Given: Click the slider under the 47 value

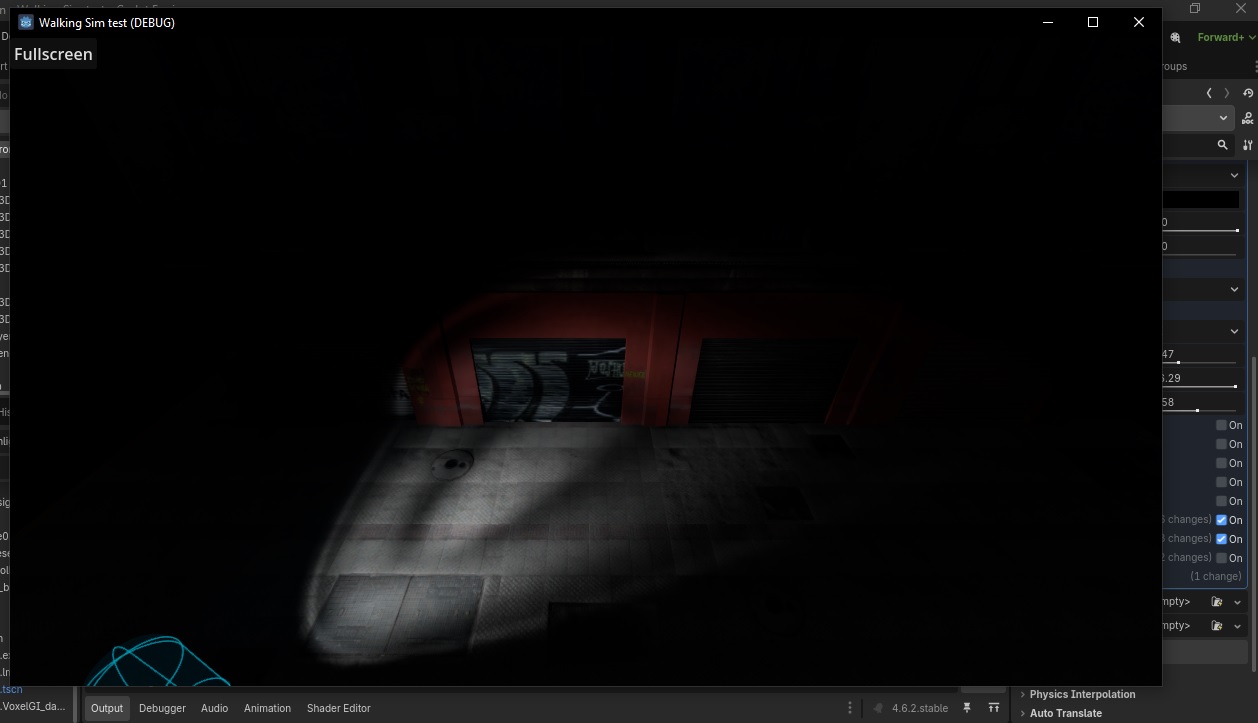Looking at the screenshot, I should 1200,362.
